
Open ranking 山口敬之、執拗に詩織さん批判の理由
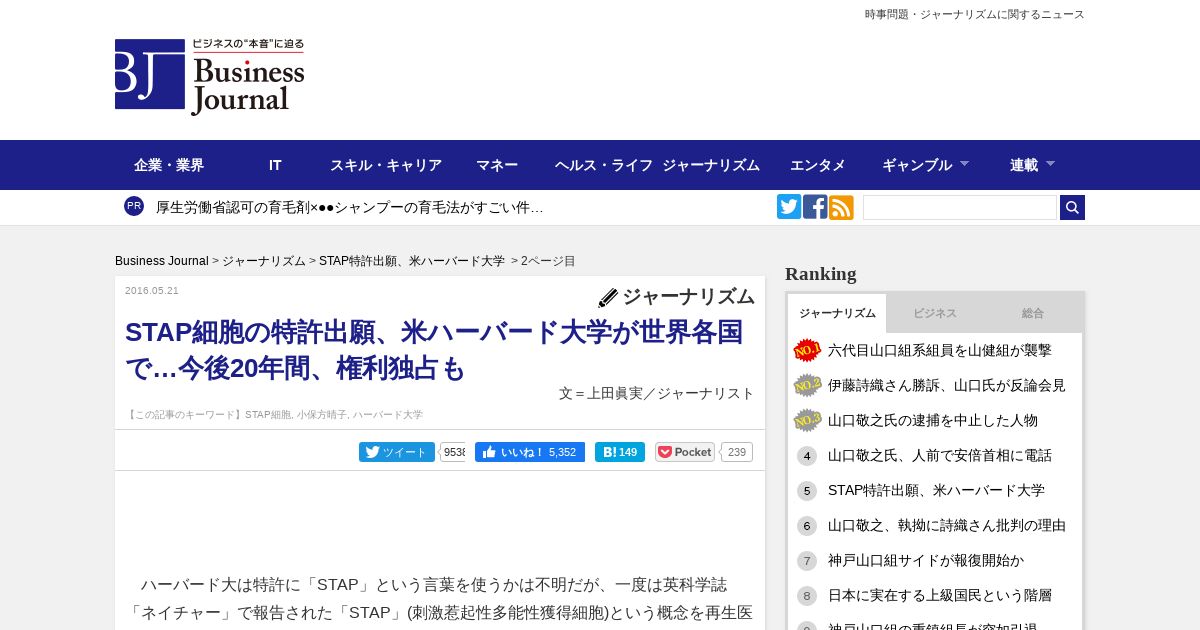[947, 525]
